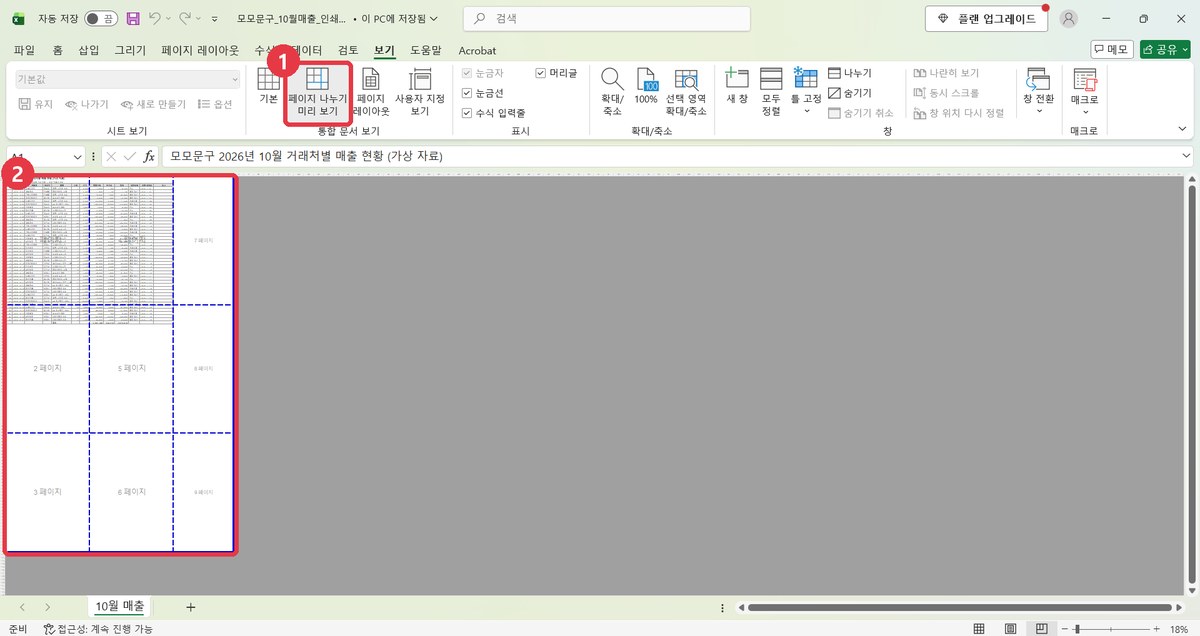Redo the last undone action
Viewport: 1200px width, 636px height.
click(186, 18)
